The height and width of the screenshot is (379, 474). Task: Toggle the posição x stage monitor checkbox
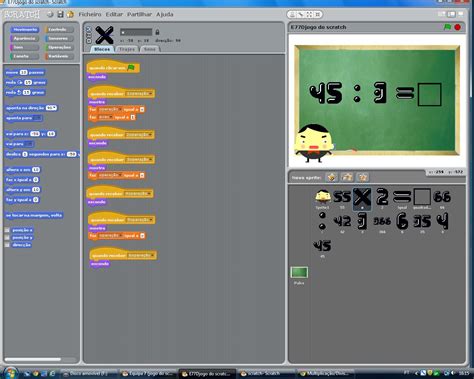(x=7, y=230)
